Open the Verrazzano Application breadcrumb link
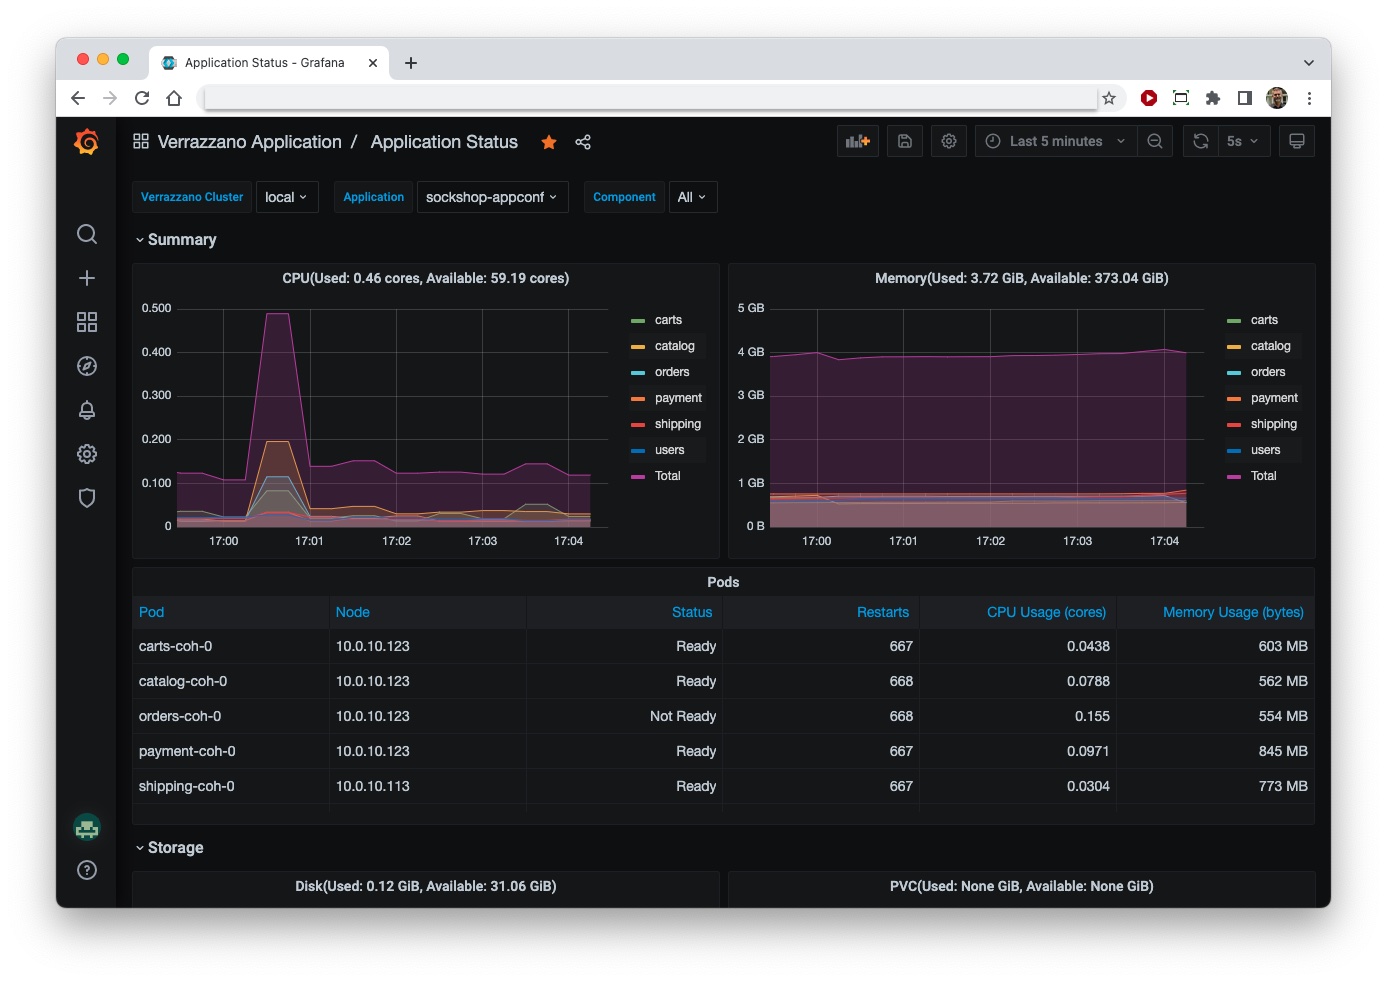Screen dimensions: 1387x982 point(250,141)
